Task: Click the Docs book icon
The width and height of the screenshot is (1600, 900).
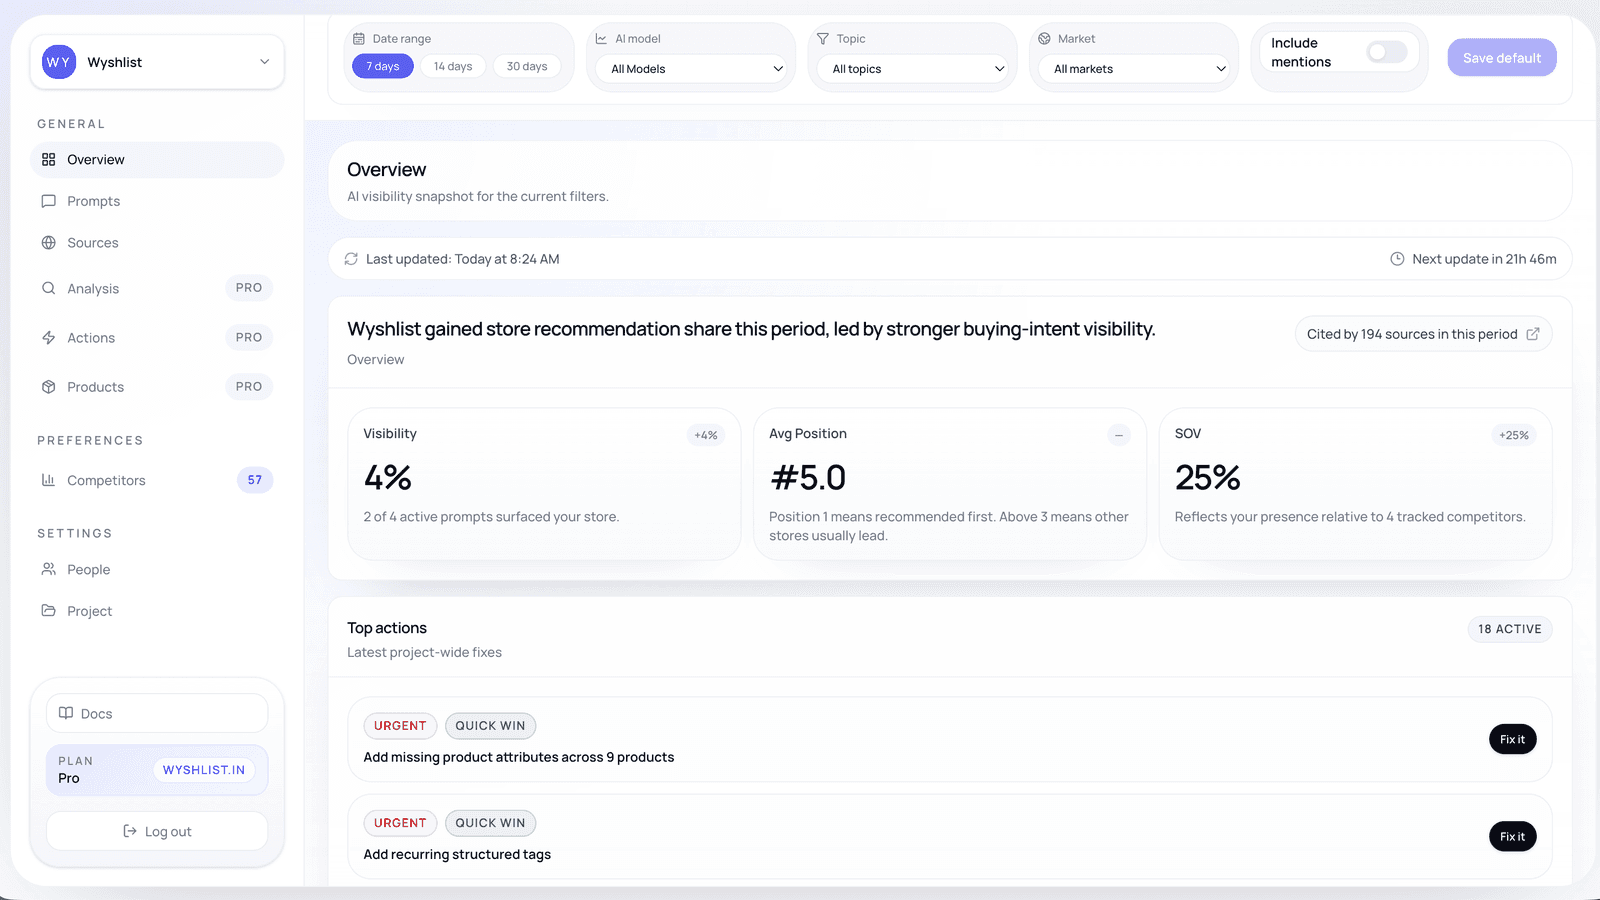Action: tap(66, 713)
